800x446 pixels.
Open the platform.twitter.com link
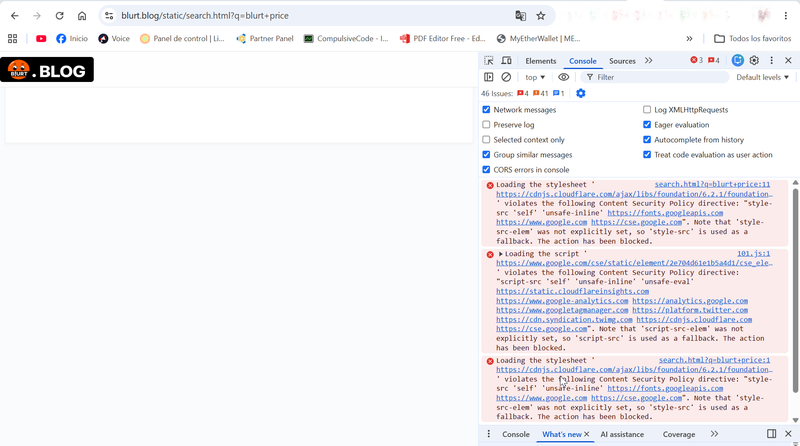690,310
